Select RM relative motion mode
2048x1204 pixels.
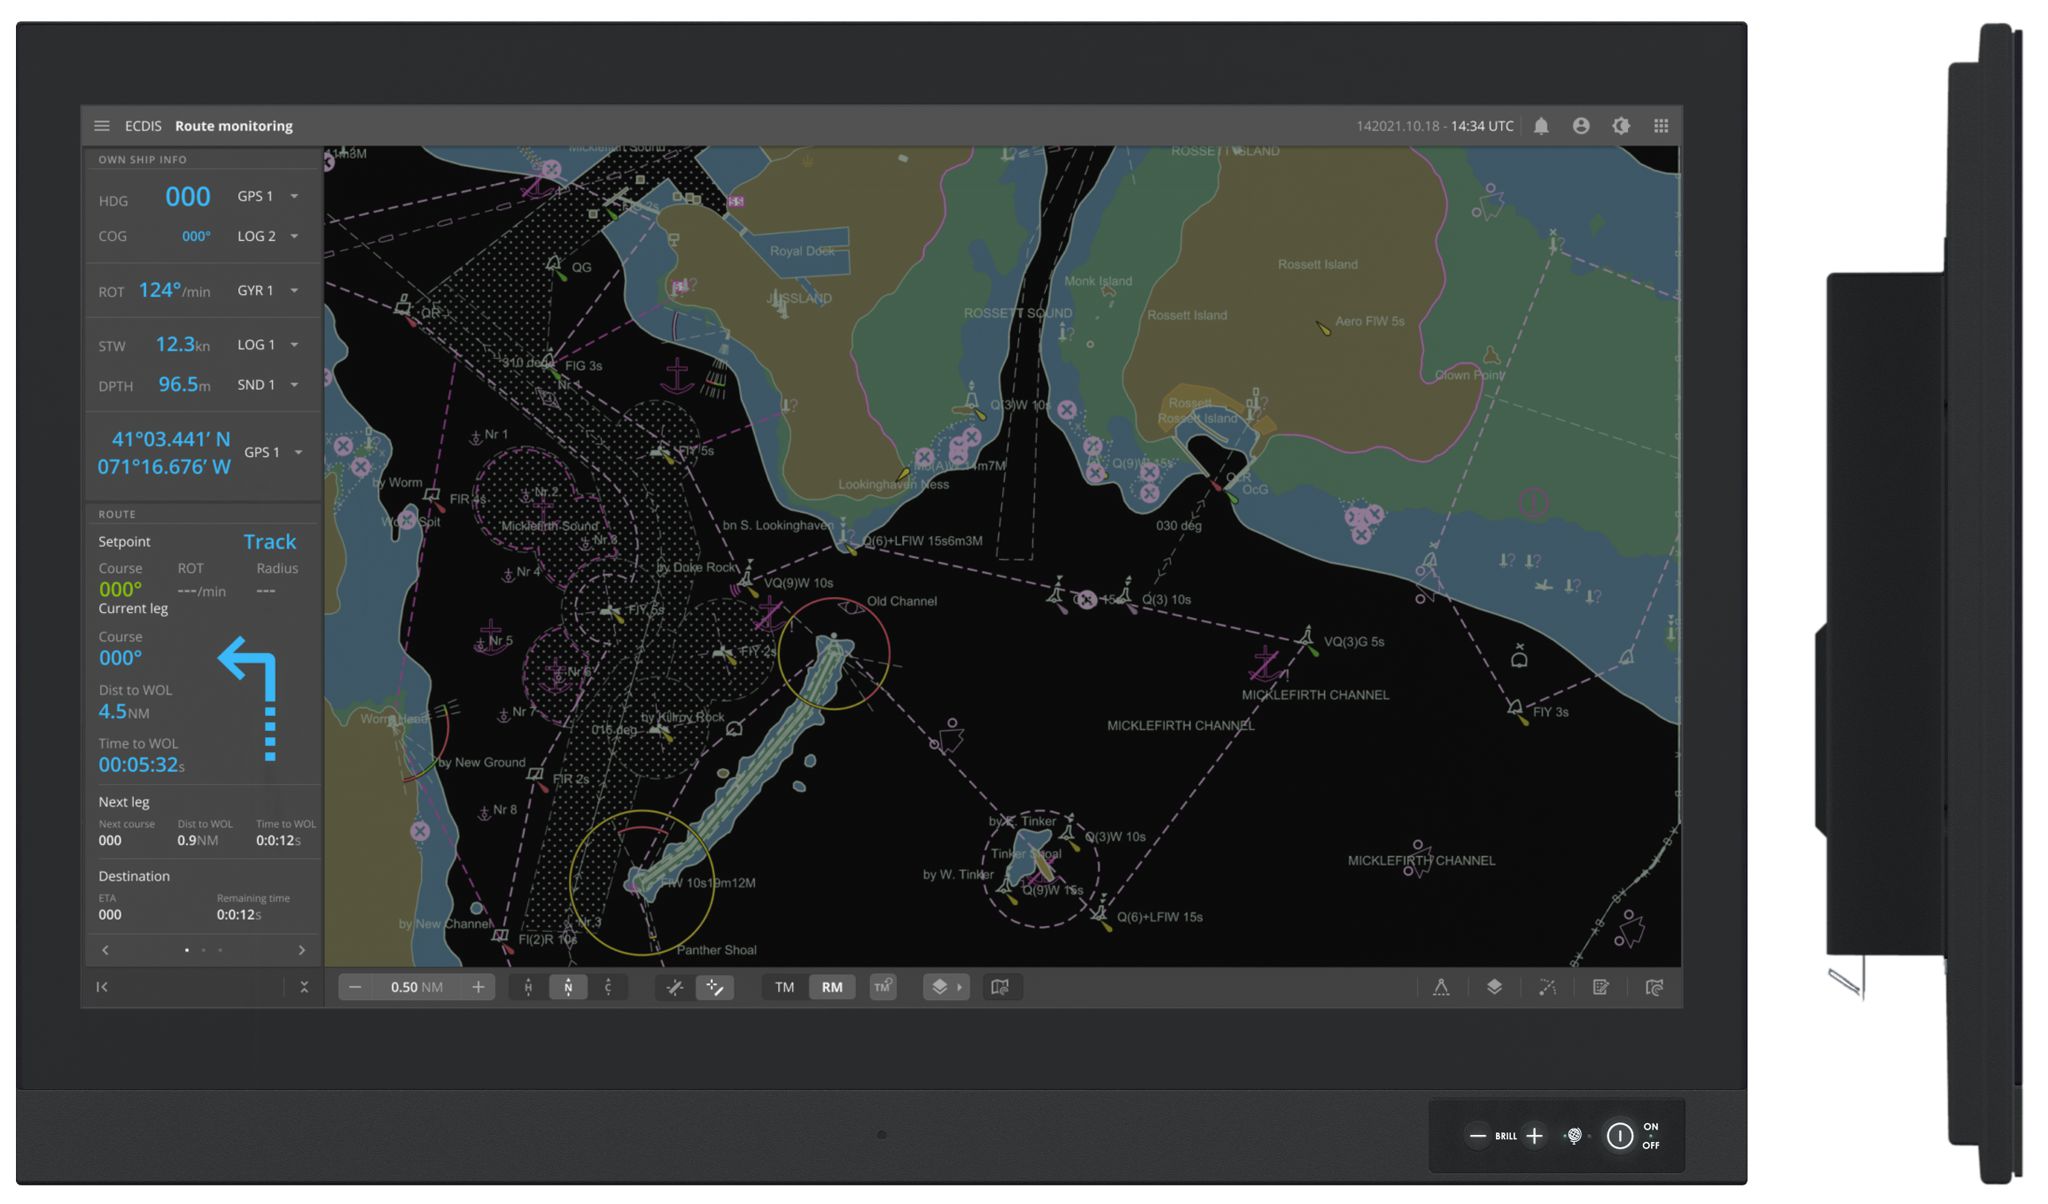point(832,987)
